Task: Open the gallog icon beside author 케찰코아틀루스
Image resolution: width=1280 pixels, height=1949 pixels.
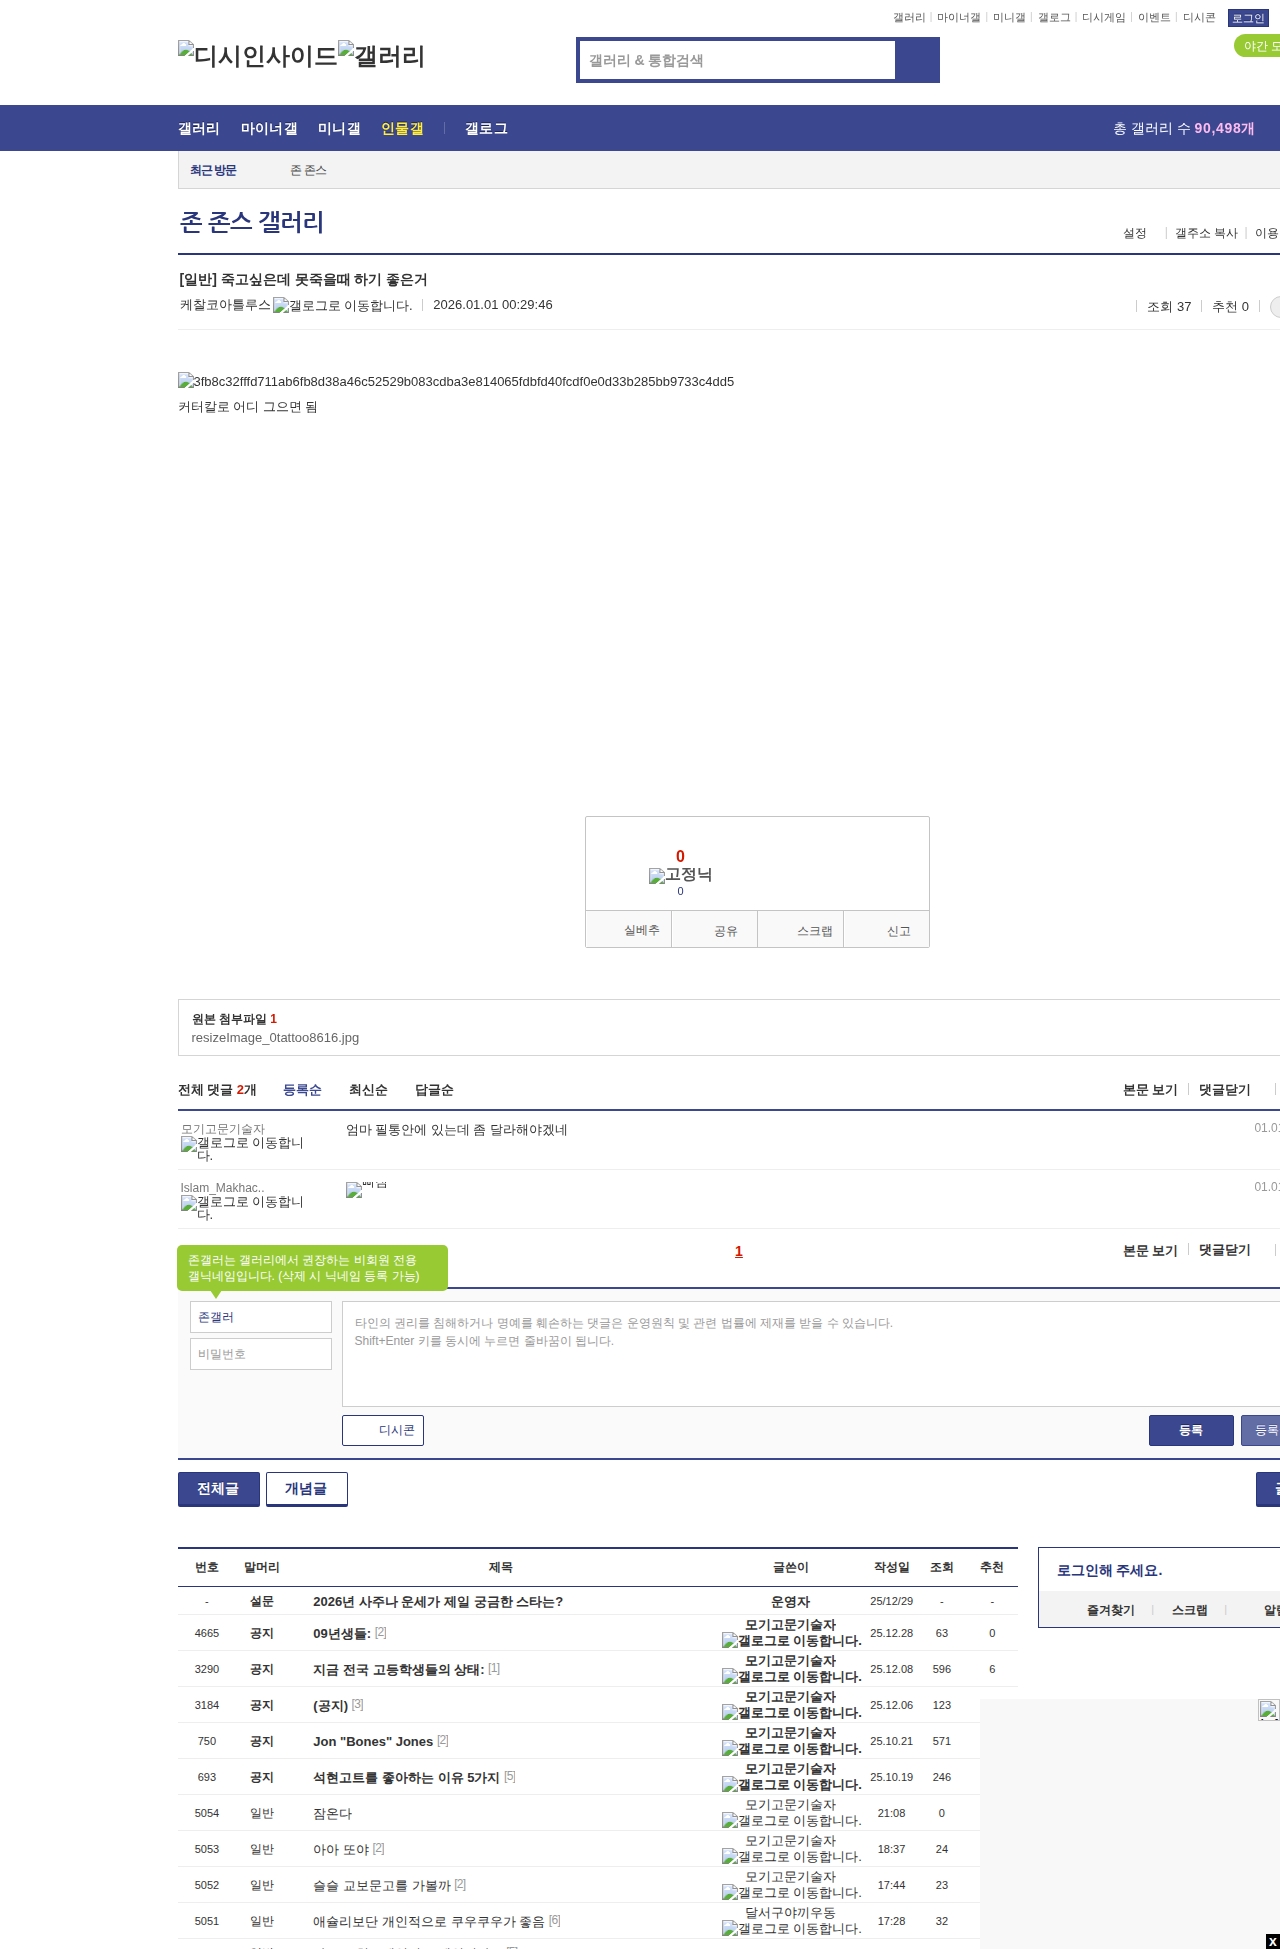Action: pos(343,305)
